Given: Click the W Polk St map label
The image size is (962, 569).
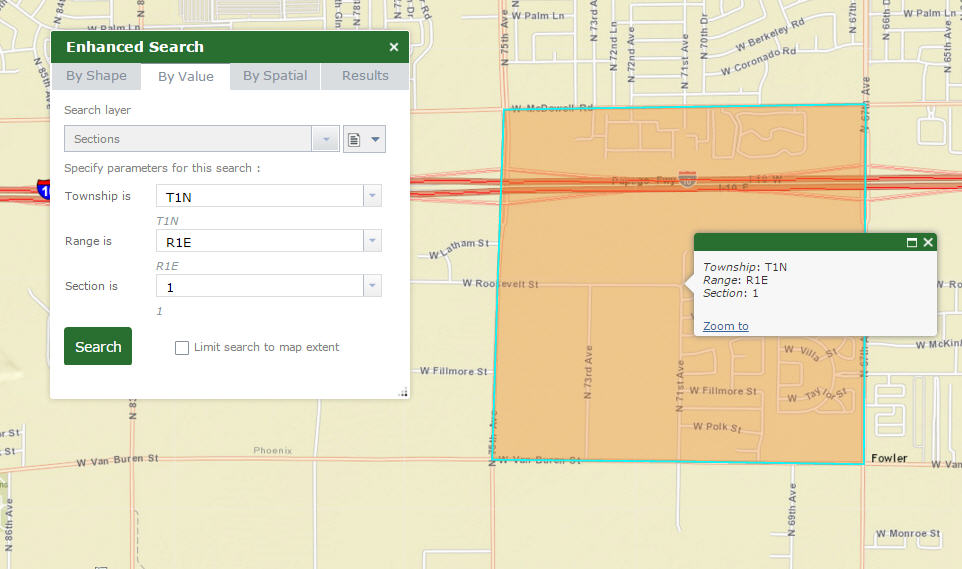Looking at the screenshot, I should click(x=717, y=427).
